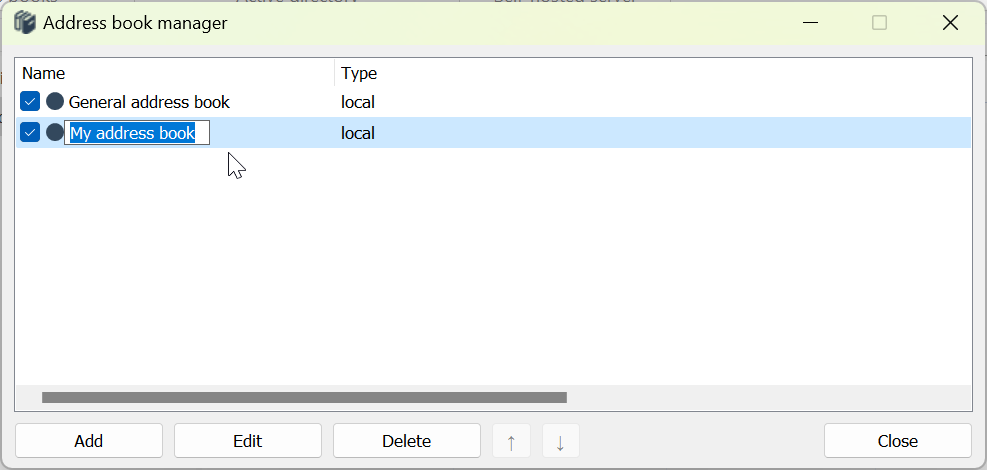Click the local type cell of My address book
987x470 pixels.
coord(358,133)
